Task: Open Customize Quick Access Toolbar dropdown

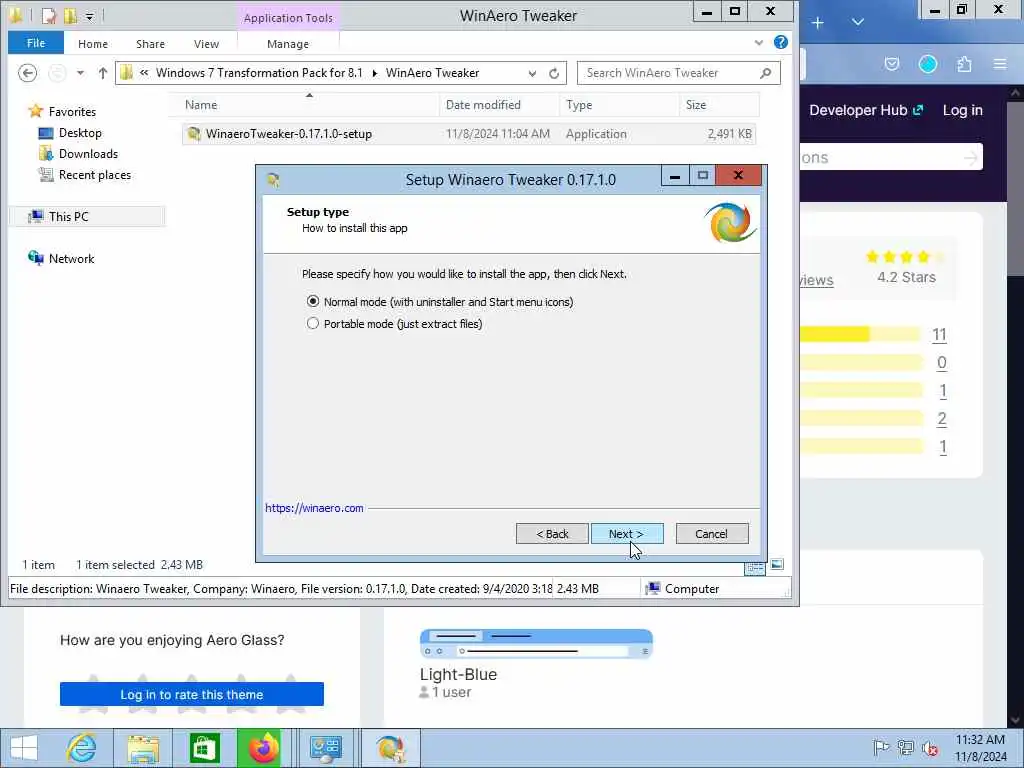Action: click(89, 16)
